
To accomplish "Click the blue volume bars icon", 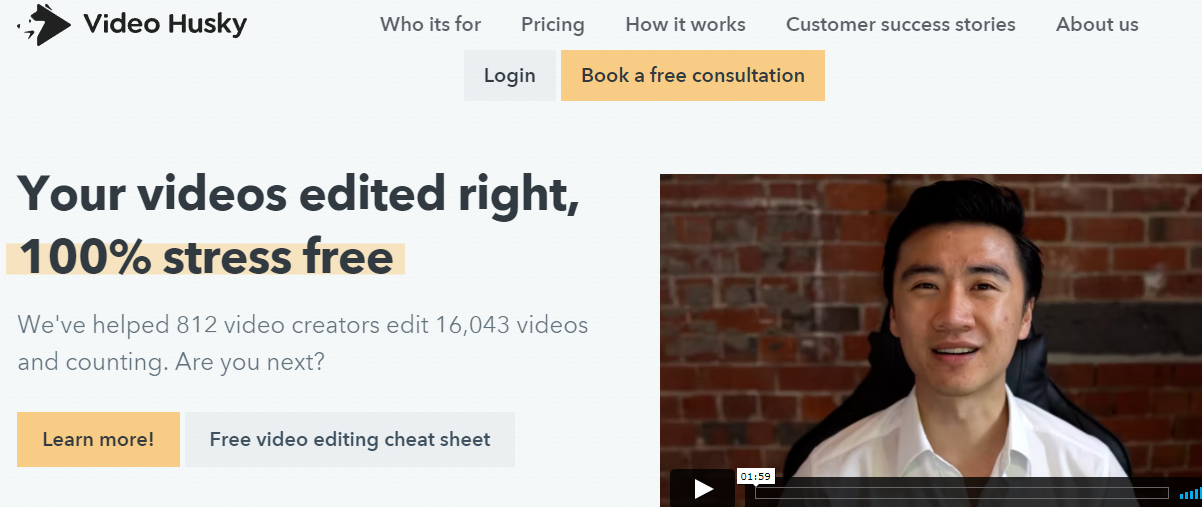I will 1190,493.
